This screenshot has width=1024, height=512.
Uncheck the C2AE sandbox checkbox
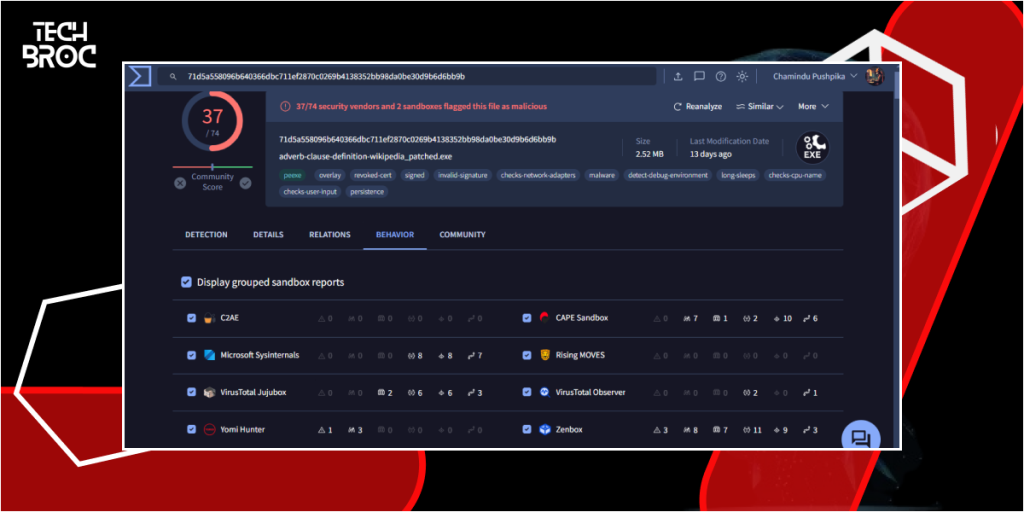[x=191, y=318]
